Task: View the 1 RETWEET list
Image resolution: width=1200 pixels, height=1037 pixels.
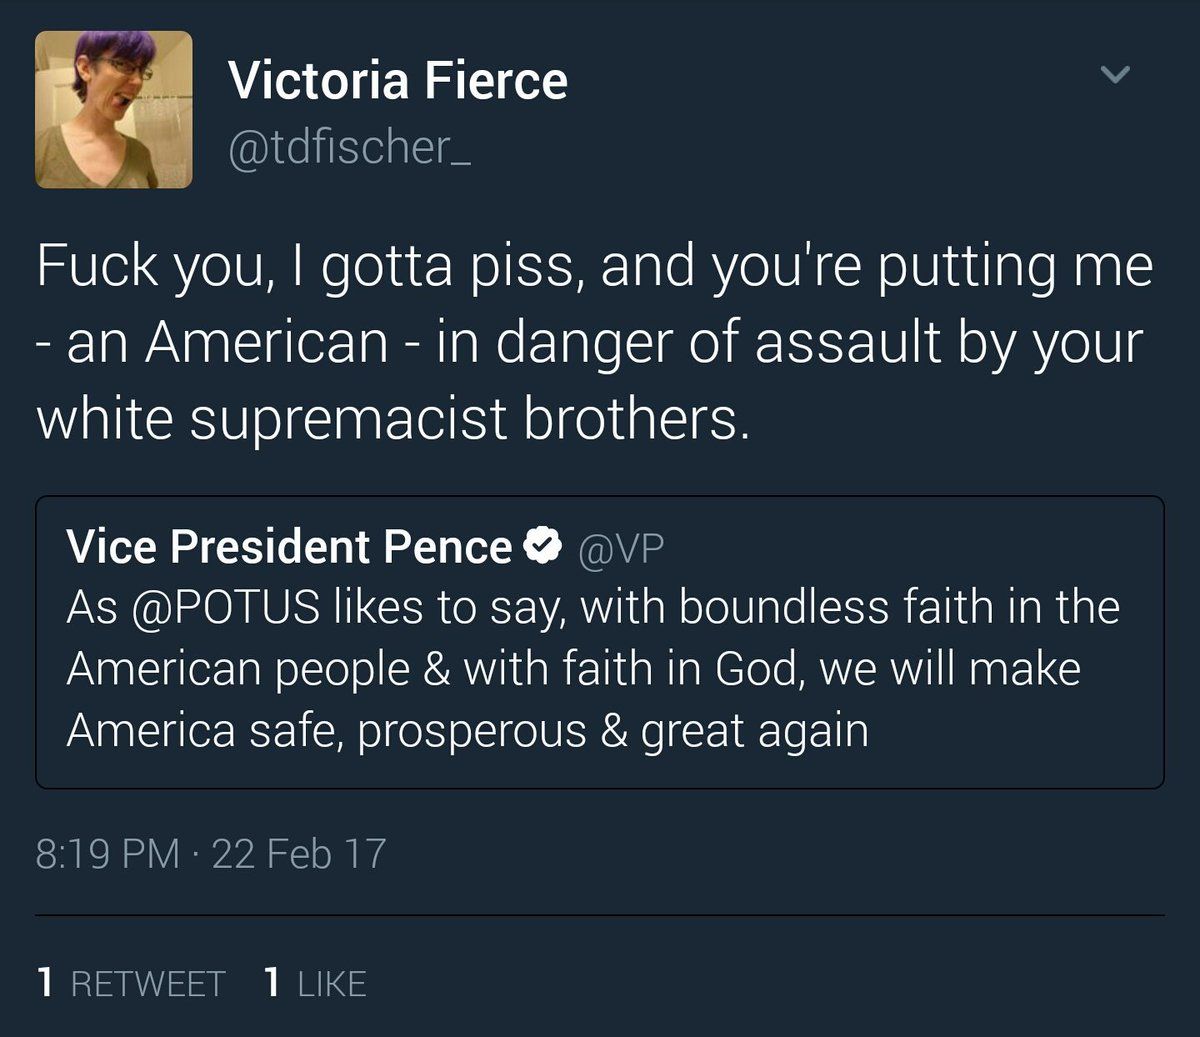Action: pyautogui.click(x=131, y=983)
